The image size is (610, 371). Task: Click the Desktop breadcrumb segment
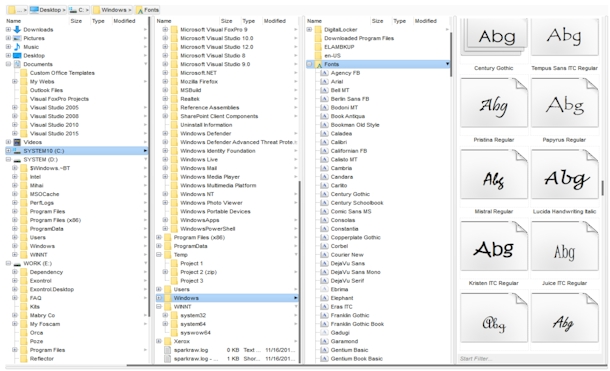pos(48,10)
